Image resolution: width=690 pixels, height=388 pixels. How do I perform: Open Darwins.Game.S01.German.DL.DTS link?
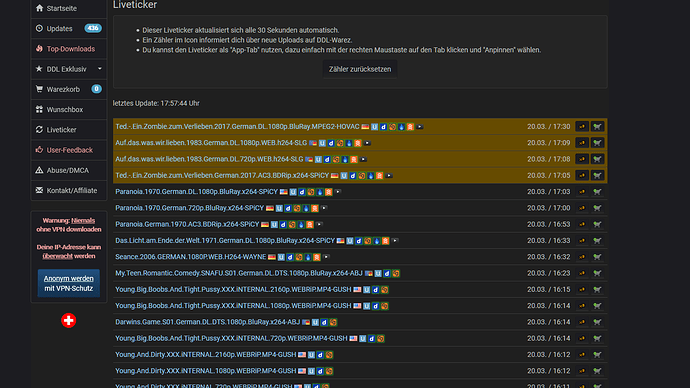208,322
